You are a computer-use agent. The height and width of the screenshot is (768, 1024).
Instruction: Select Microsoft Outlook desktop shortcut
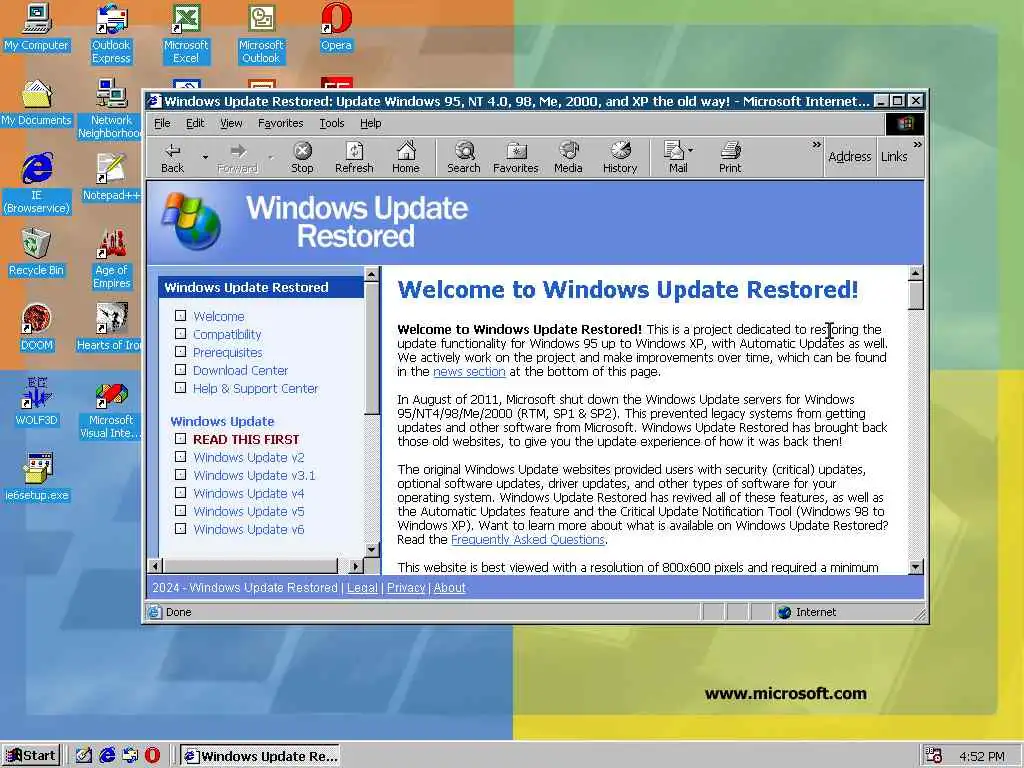pos(261,34)
